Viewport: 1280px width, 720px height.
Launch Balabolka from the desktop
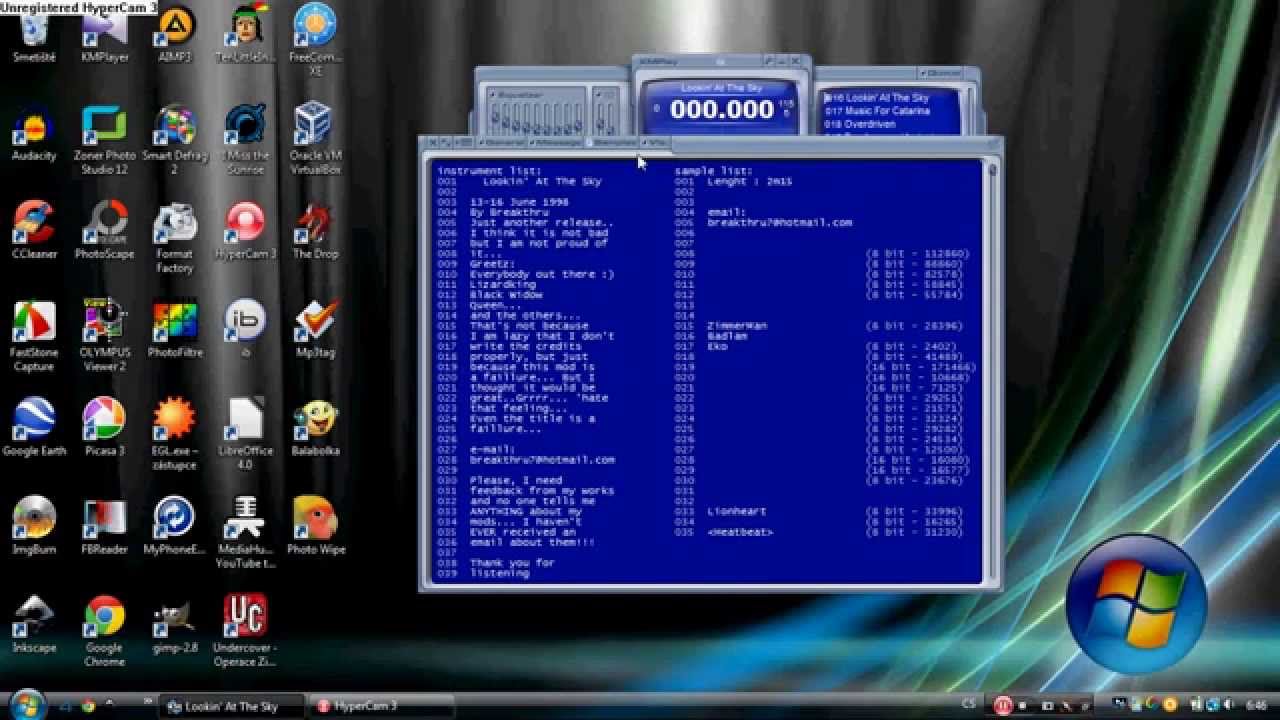315,428
